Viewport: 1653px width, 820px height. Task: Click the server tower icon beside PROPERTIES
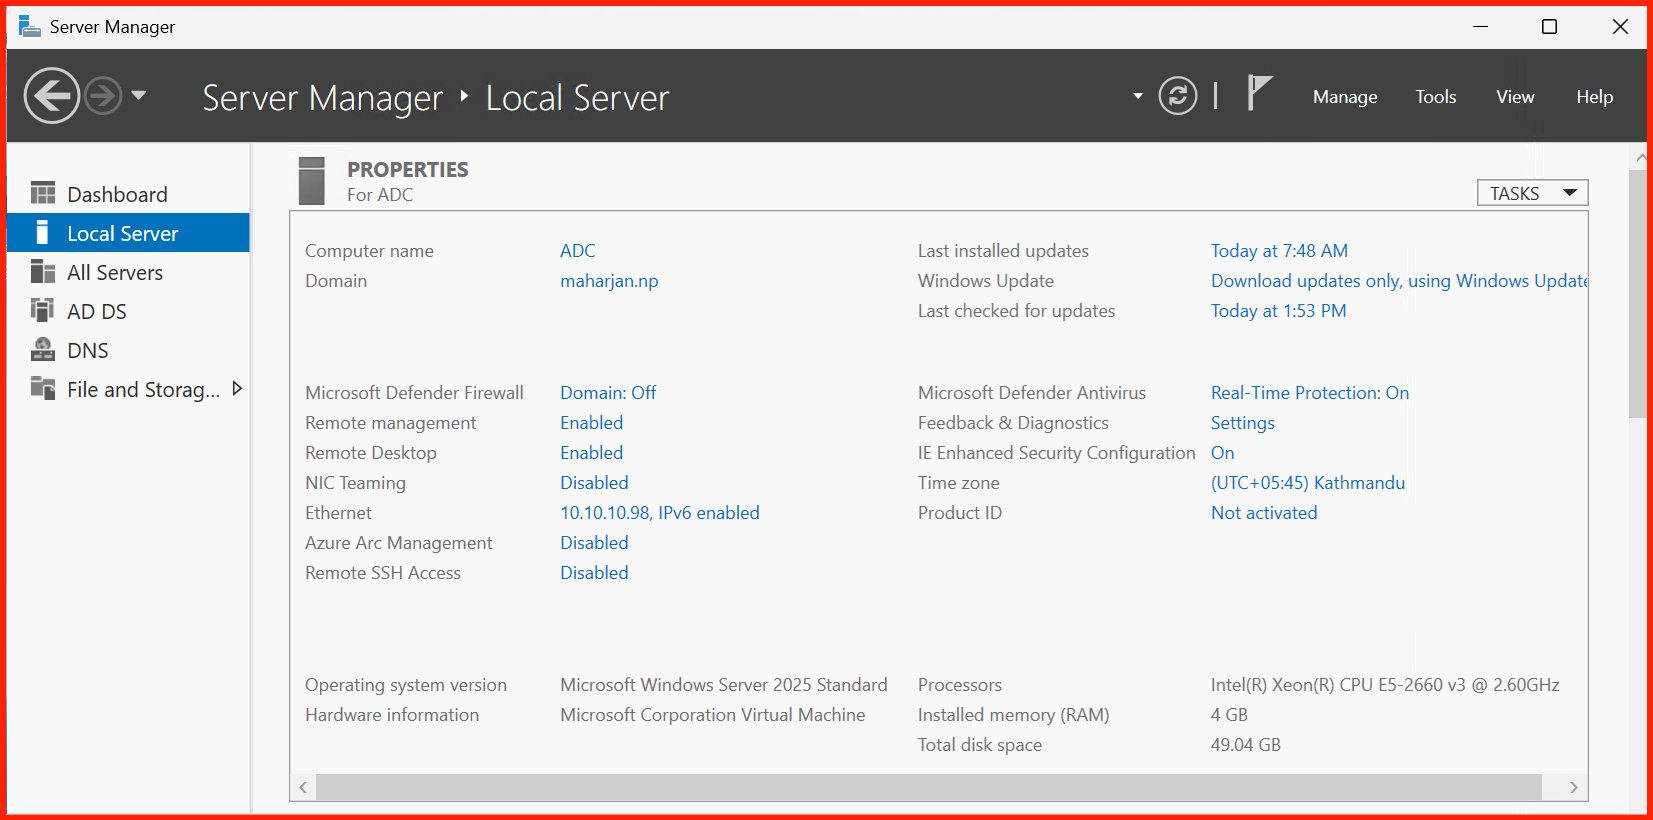[x=312, y=181]
